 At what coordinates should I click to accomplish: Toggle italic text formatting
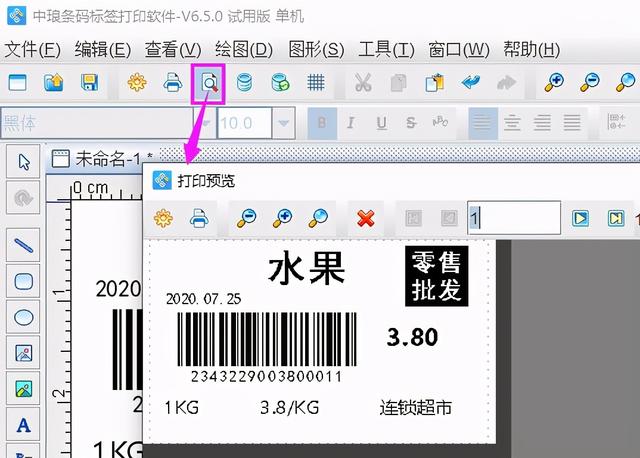point(352,124)
